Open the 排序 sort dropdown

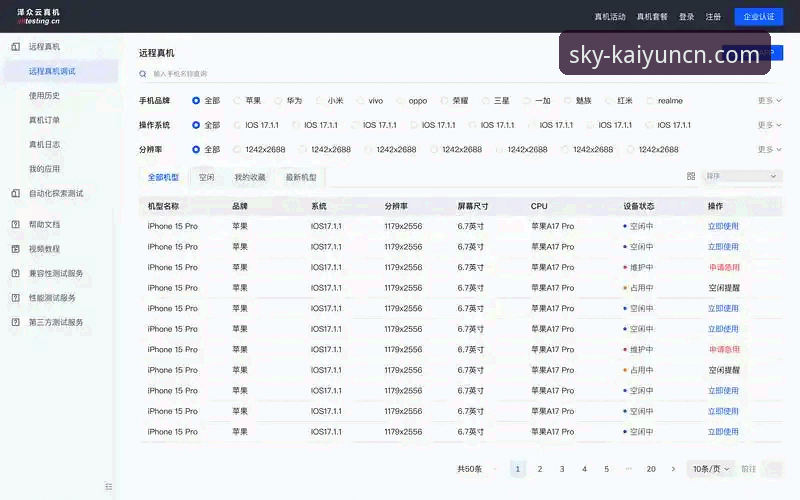741,176
